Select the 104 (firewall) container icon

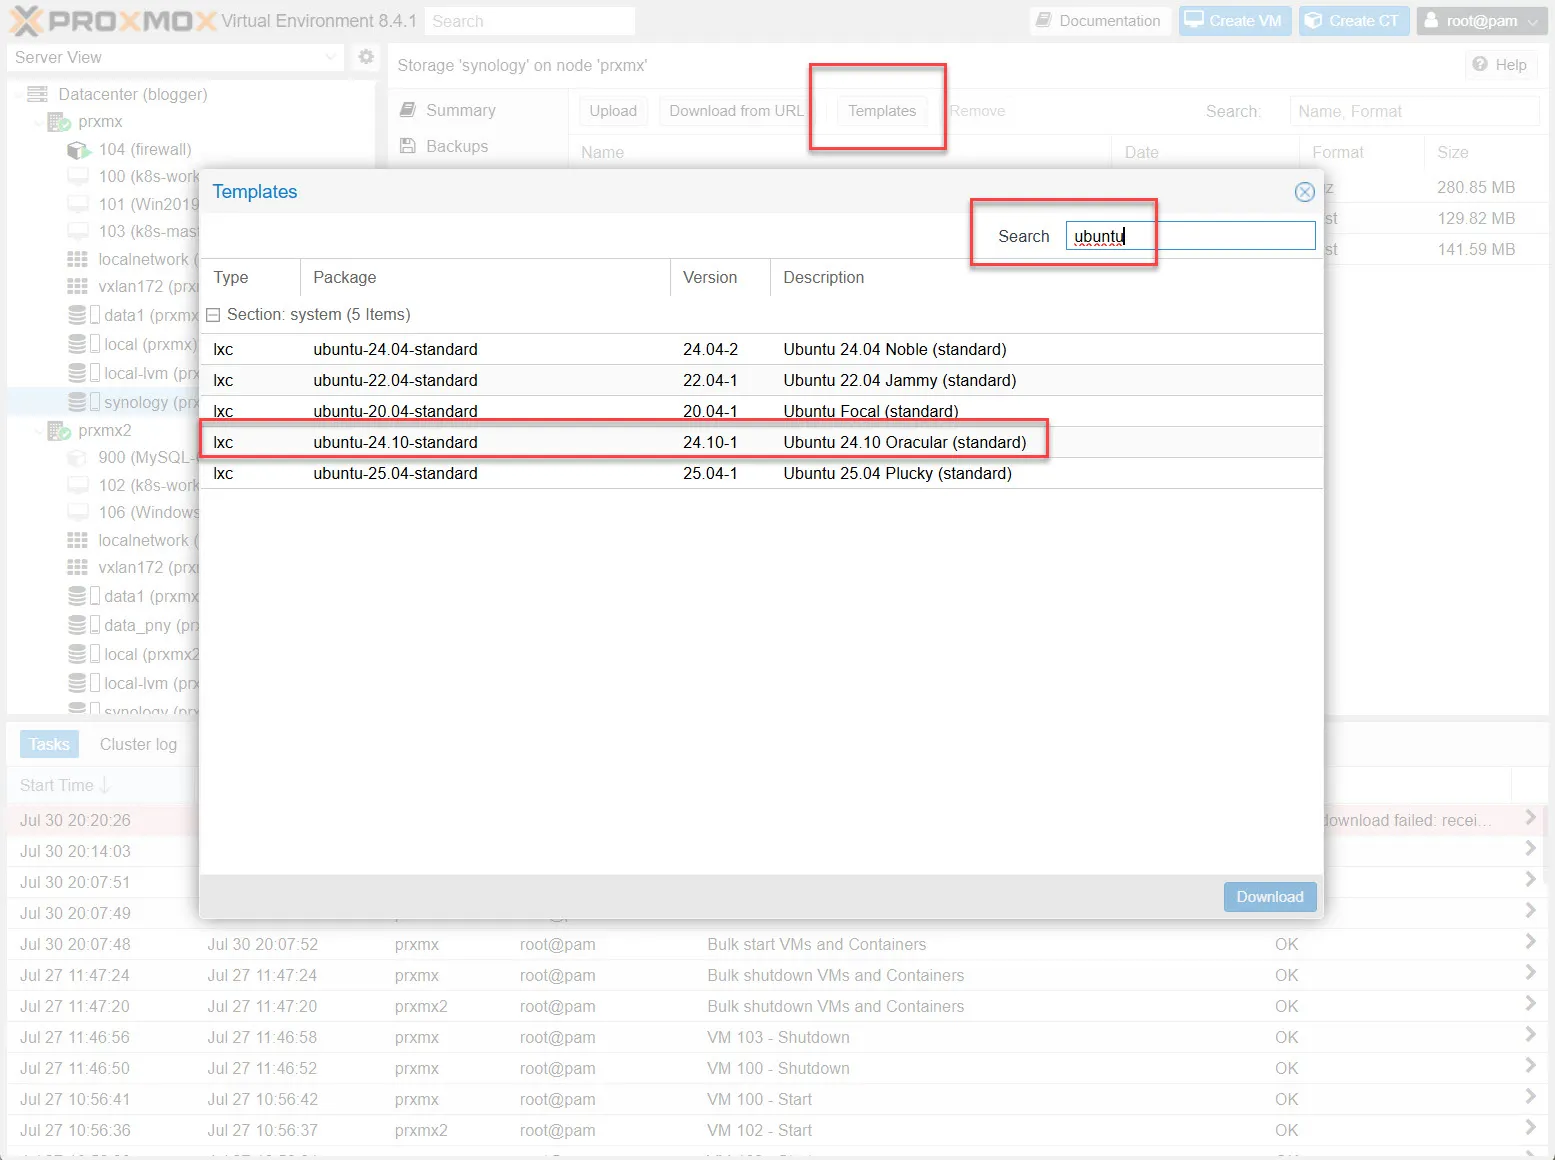click(x=79, y=150)
